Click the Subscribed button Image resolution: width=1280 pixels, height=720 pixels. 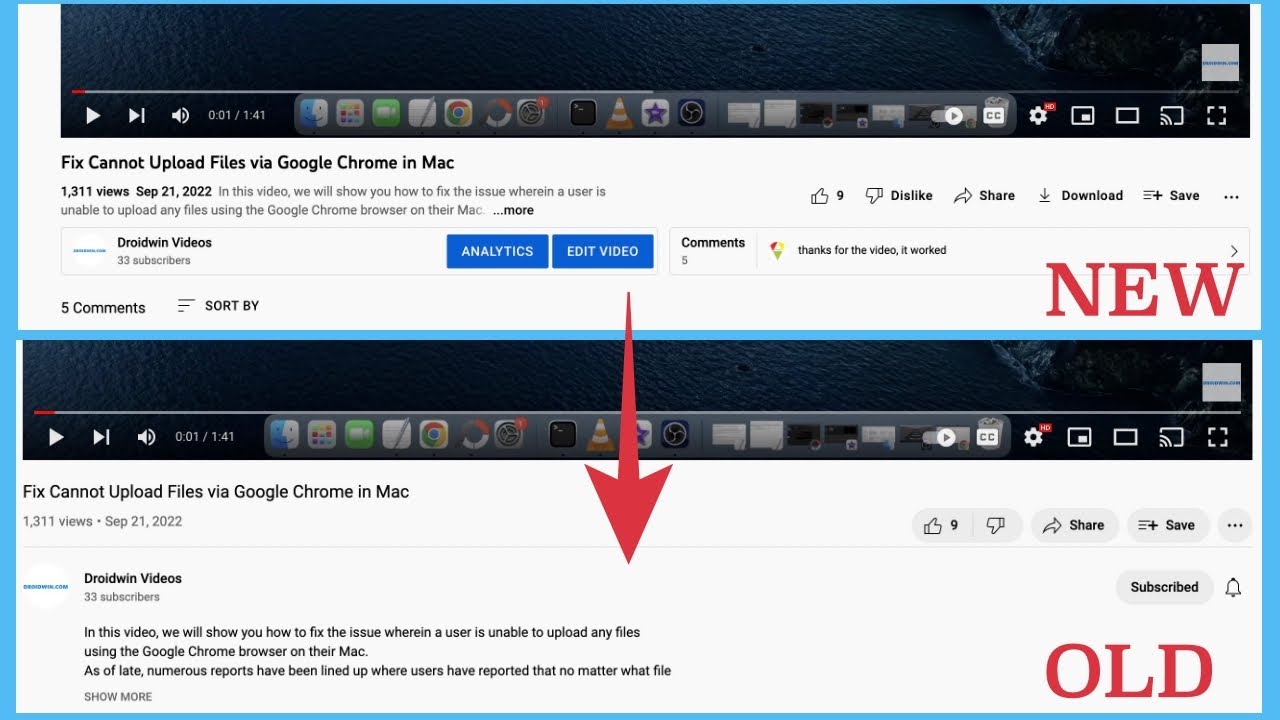(1164, 587)
